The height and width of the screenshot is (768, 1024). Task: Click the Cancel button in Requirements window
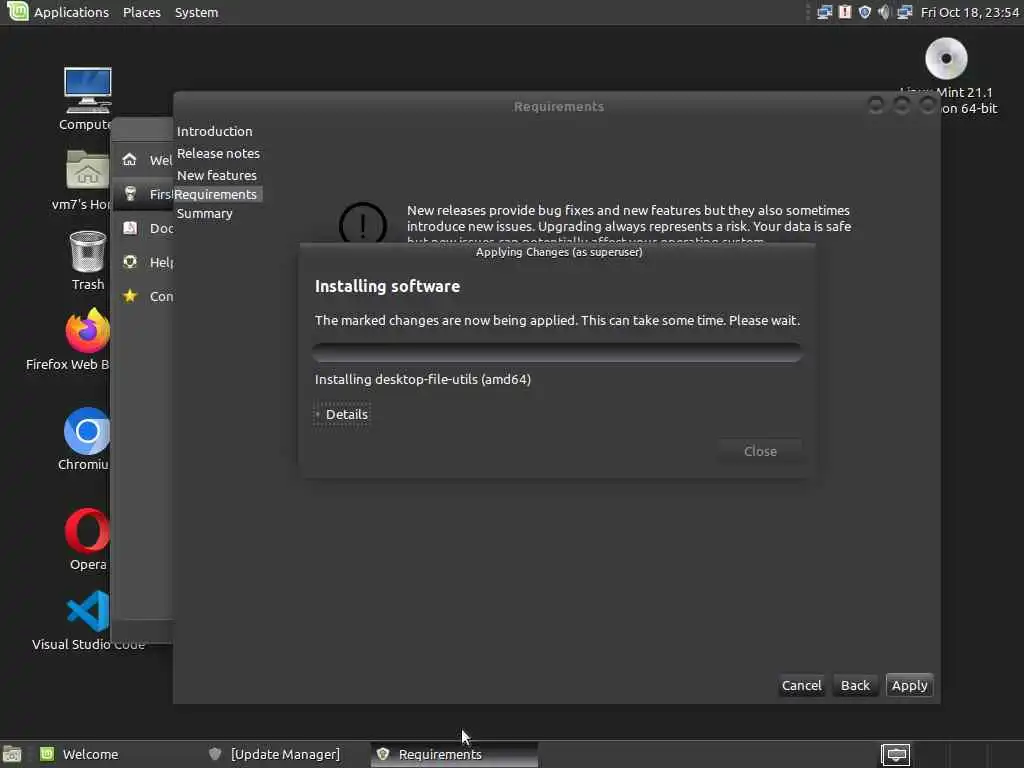click(x=801, y=686)
